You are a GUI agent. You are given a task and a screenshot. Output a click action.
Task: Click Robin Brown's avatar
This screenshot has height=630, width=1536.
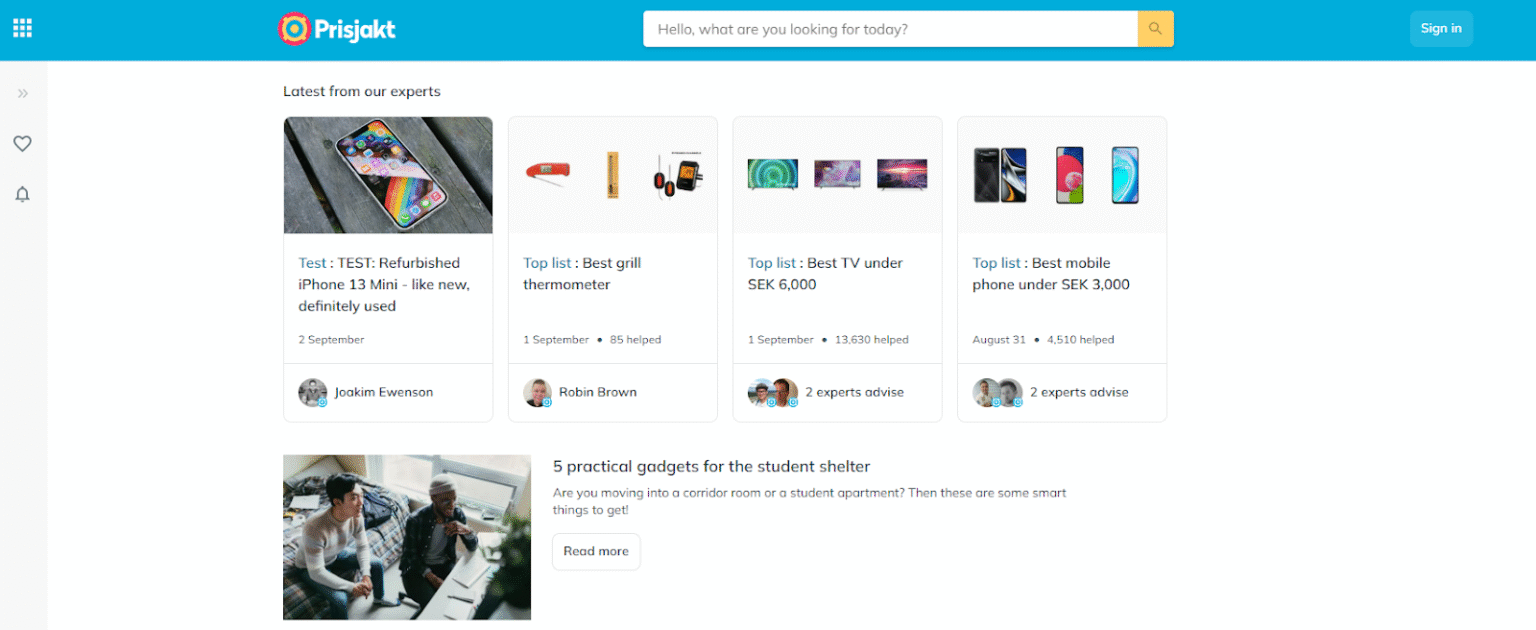tap(538, 392)
